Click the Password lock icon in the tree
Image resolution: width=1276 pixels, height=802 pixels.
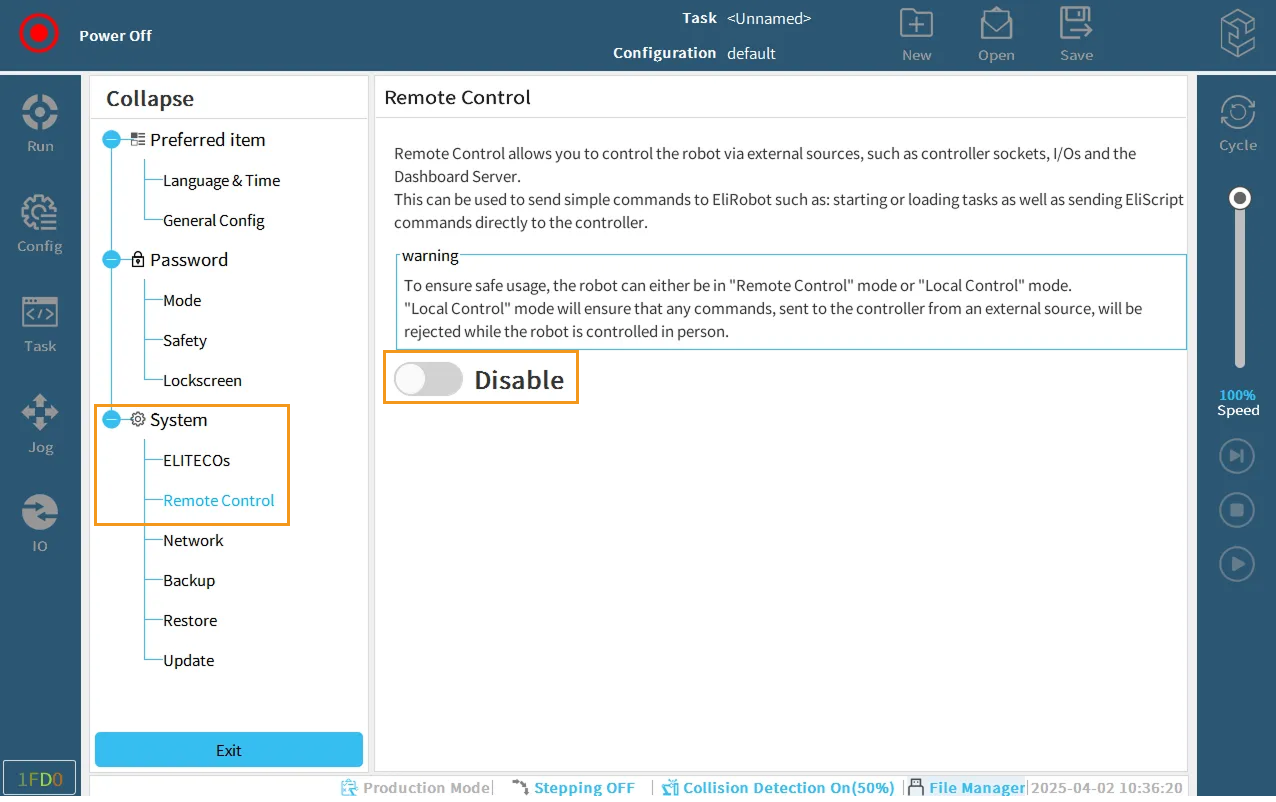click(138, 260)
